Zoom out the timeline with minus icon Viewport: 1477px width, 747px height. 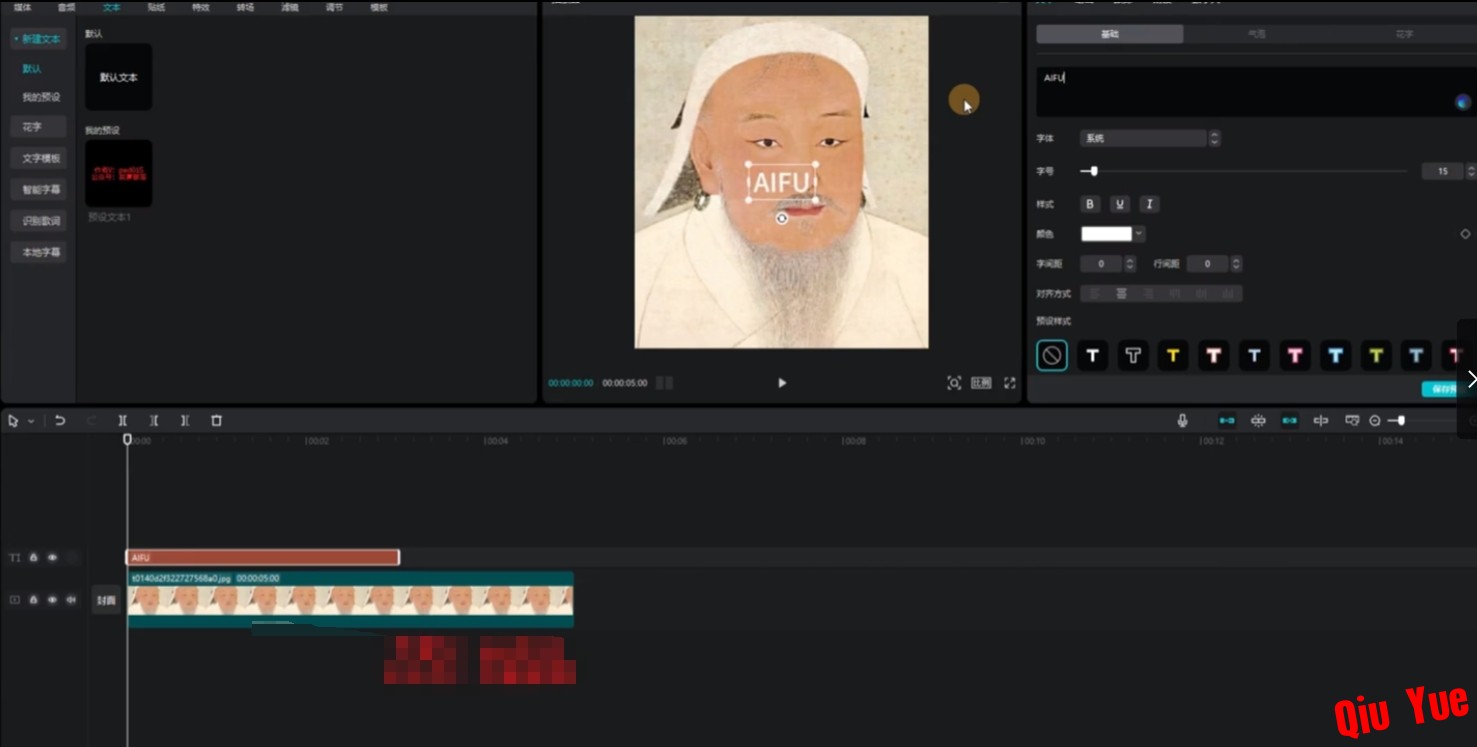1375,421
